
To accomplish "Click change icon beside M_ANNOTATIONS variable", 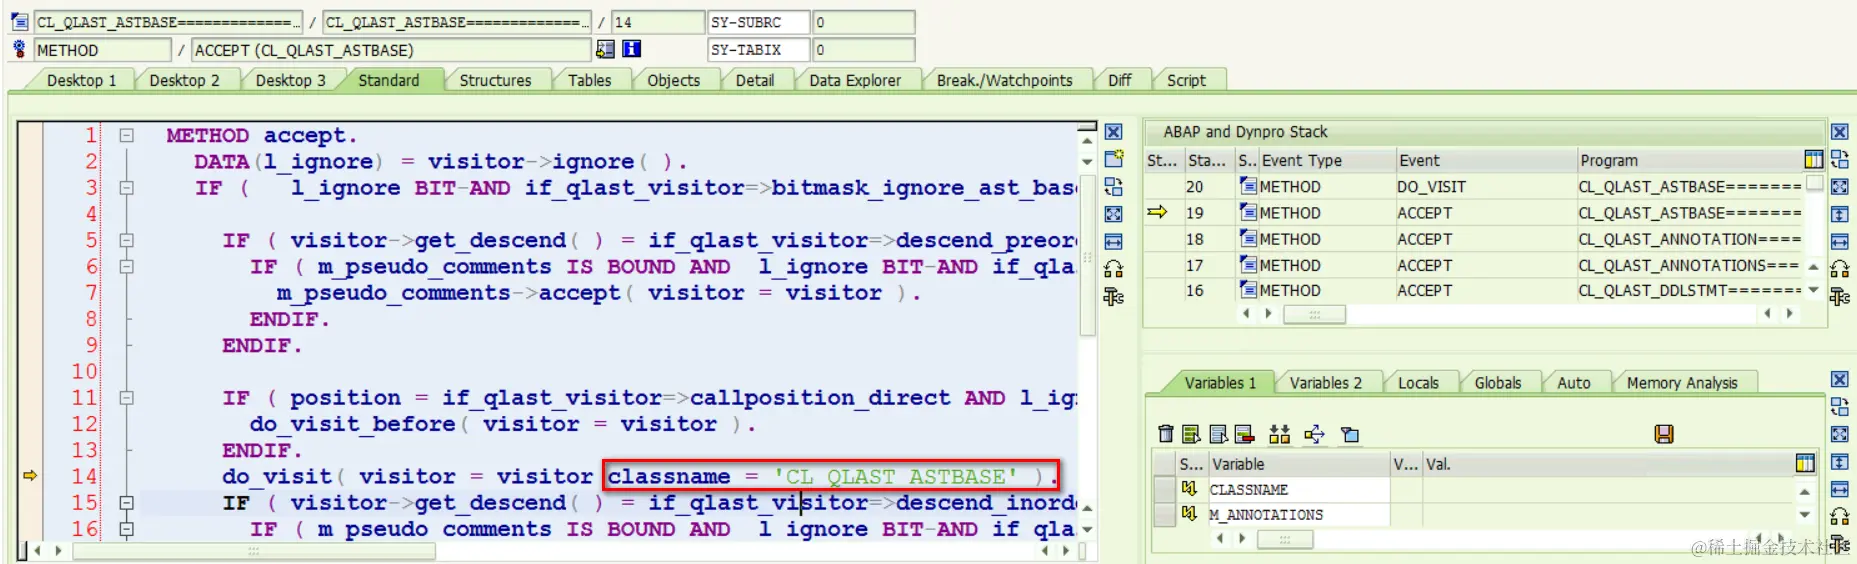I will [1189, 513].
